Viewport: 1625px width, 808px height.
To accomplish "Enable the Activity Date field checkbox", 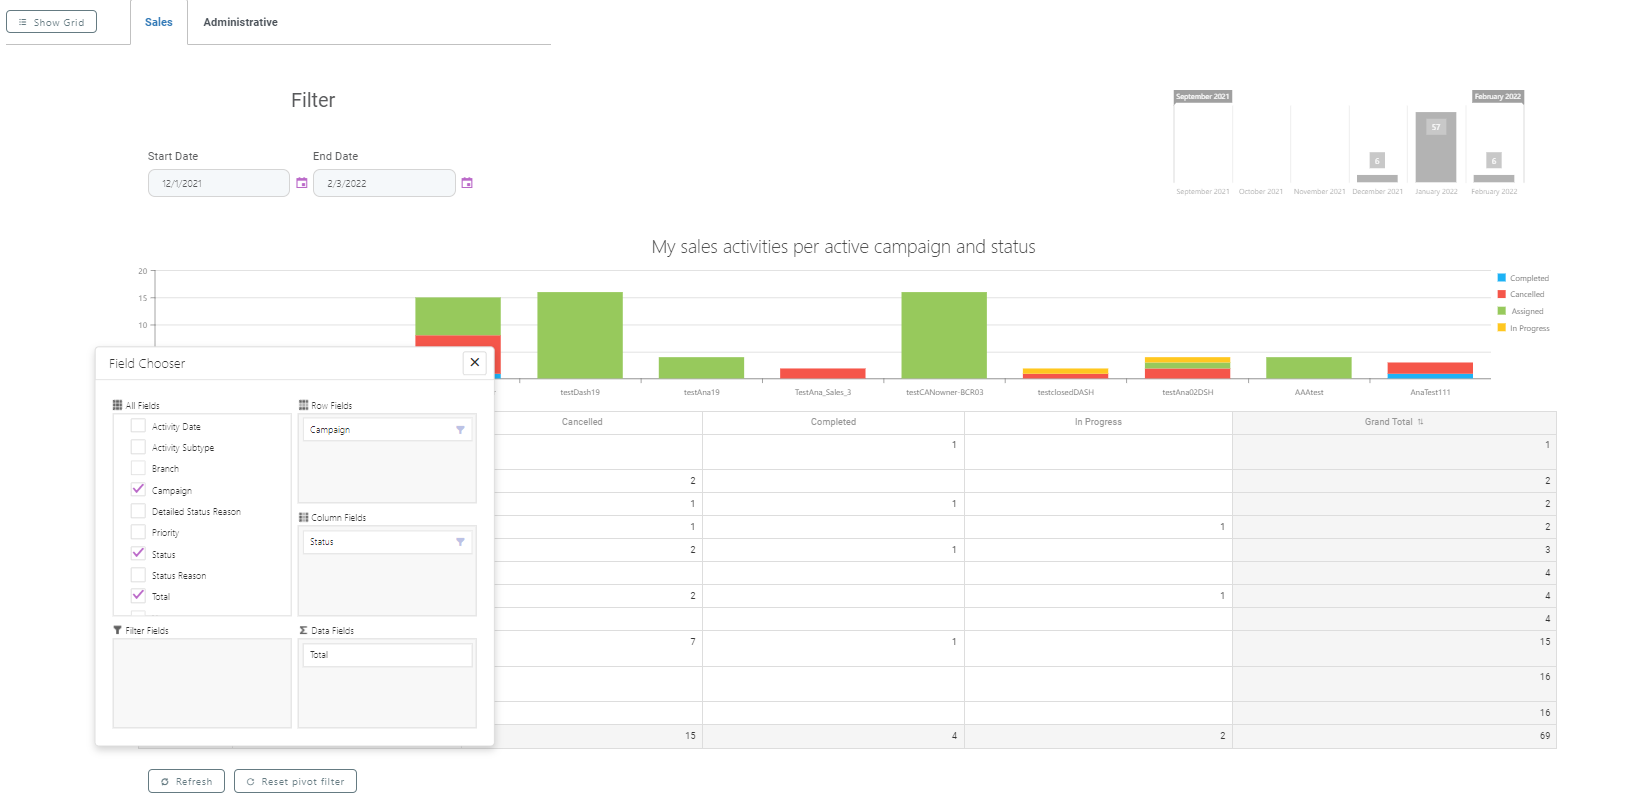I will [138, 426].
